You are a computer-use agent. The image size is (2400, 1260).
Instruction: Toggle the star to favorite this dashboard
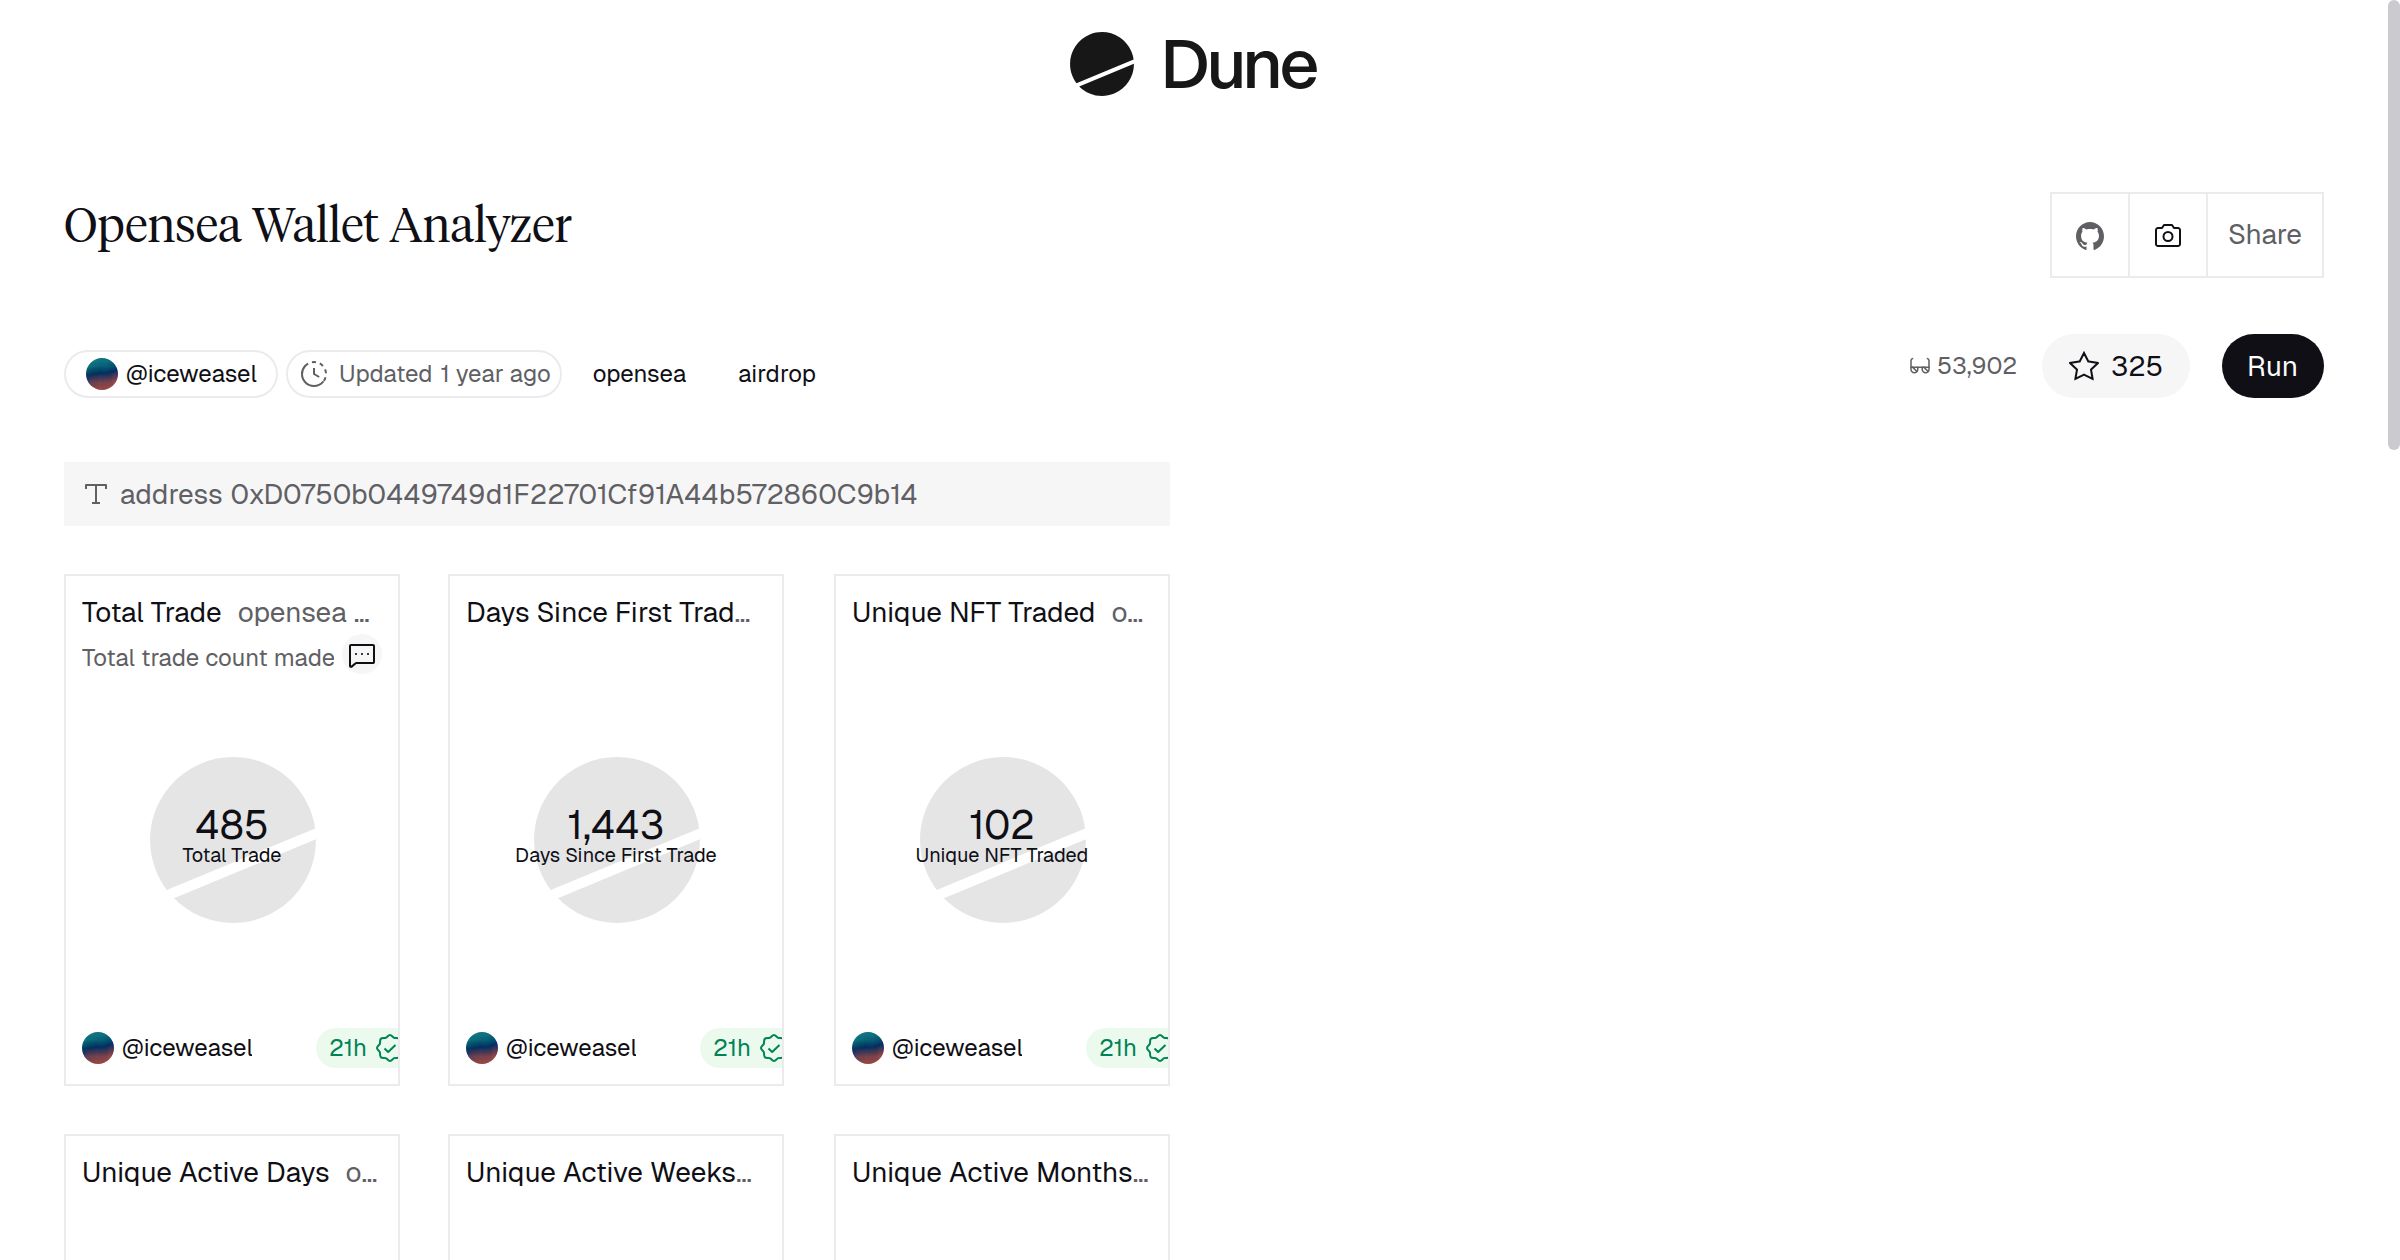click(2084, 366)
